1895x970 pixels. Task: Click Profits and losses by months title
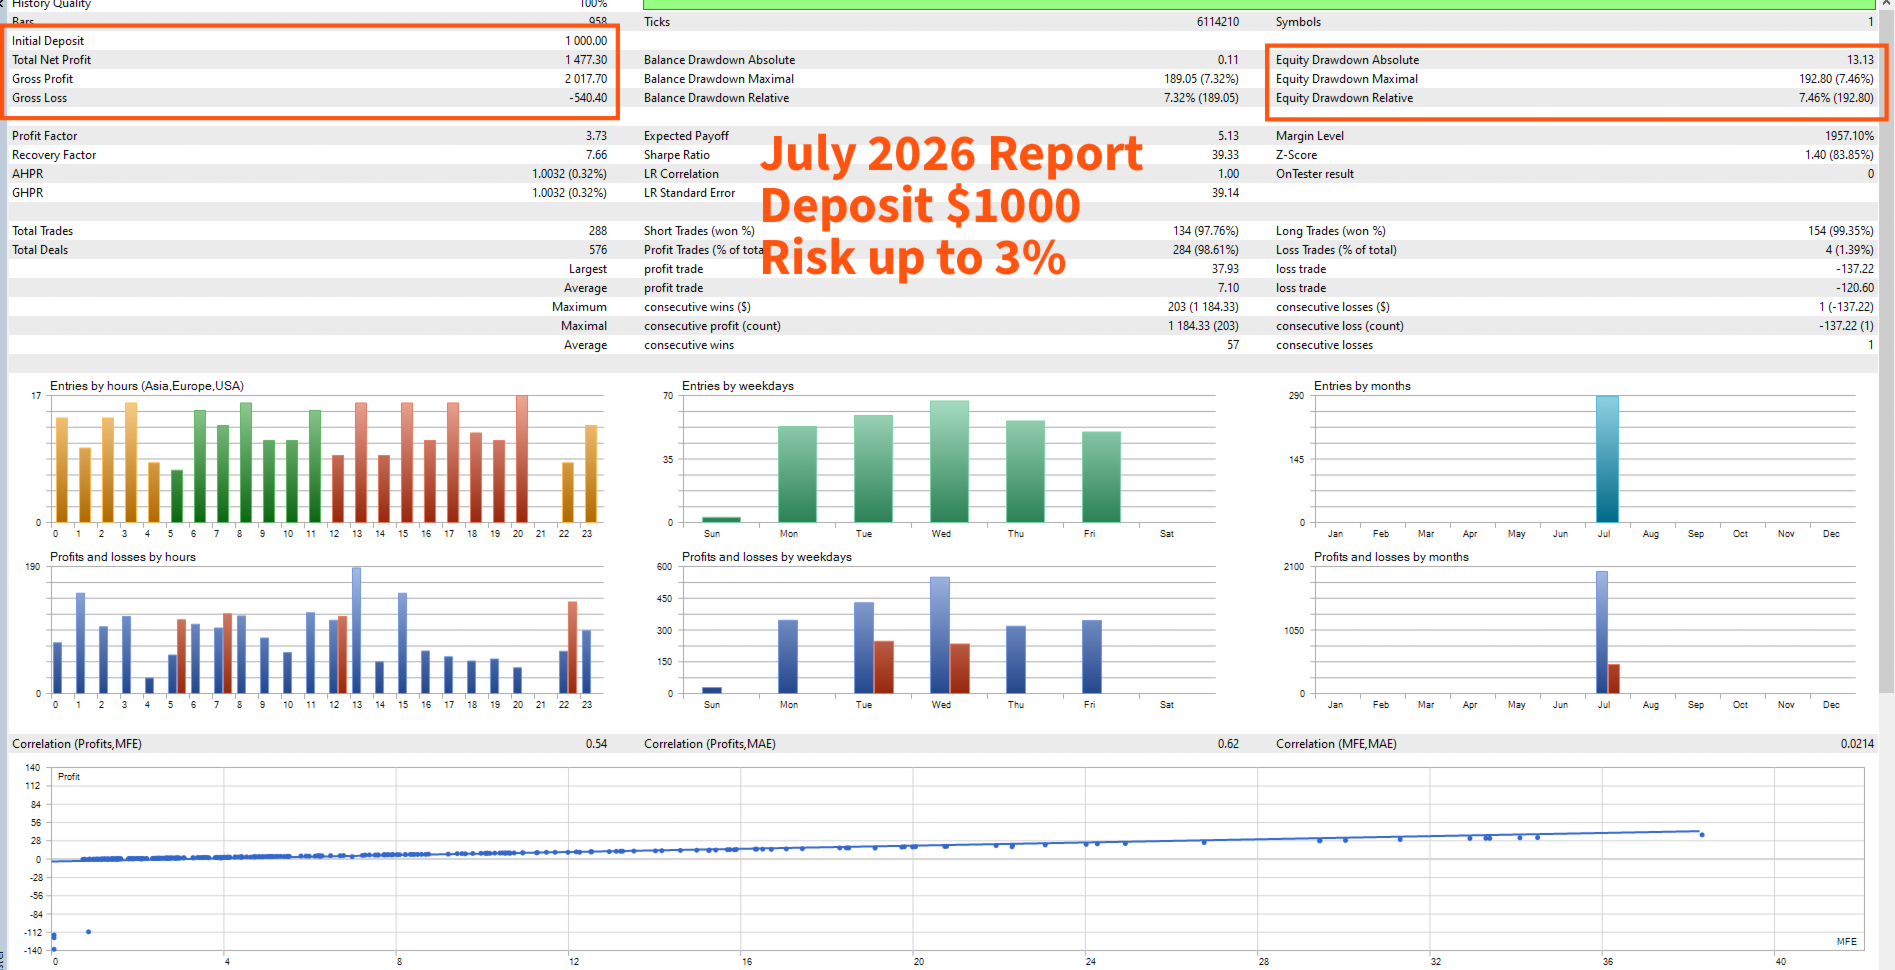(1391, 557)
